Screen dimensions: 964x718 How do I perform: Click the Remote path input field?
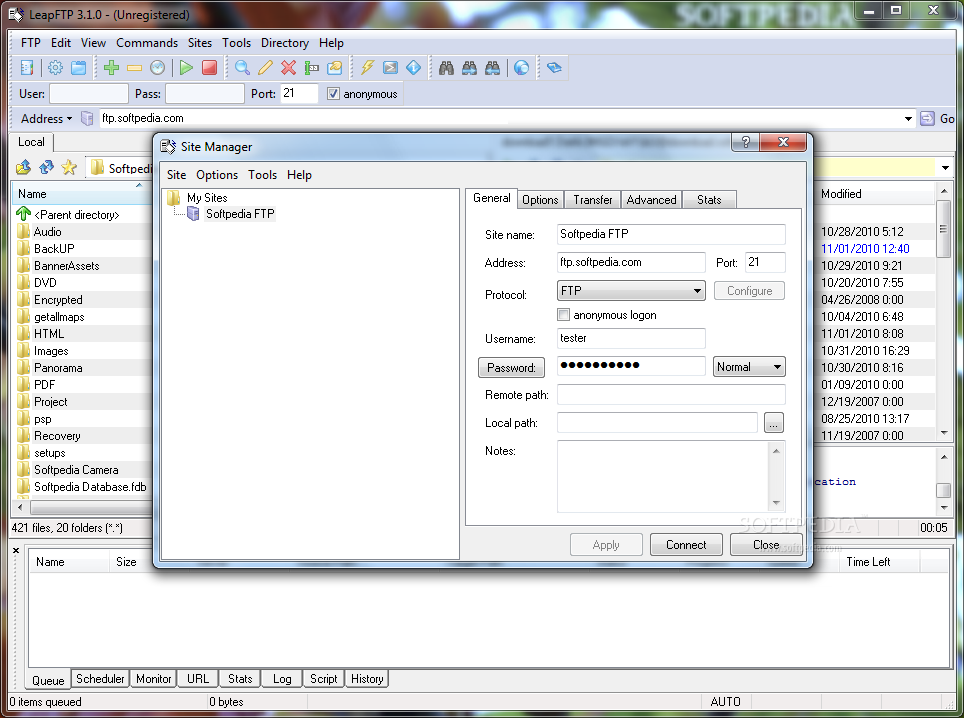[x=671, y=395]
